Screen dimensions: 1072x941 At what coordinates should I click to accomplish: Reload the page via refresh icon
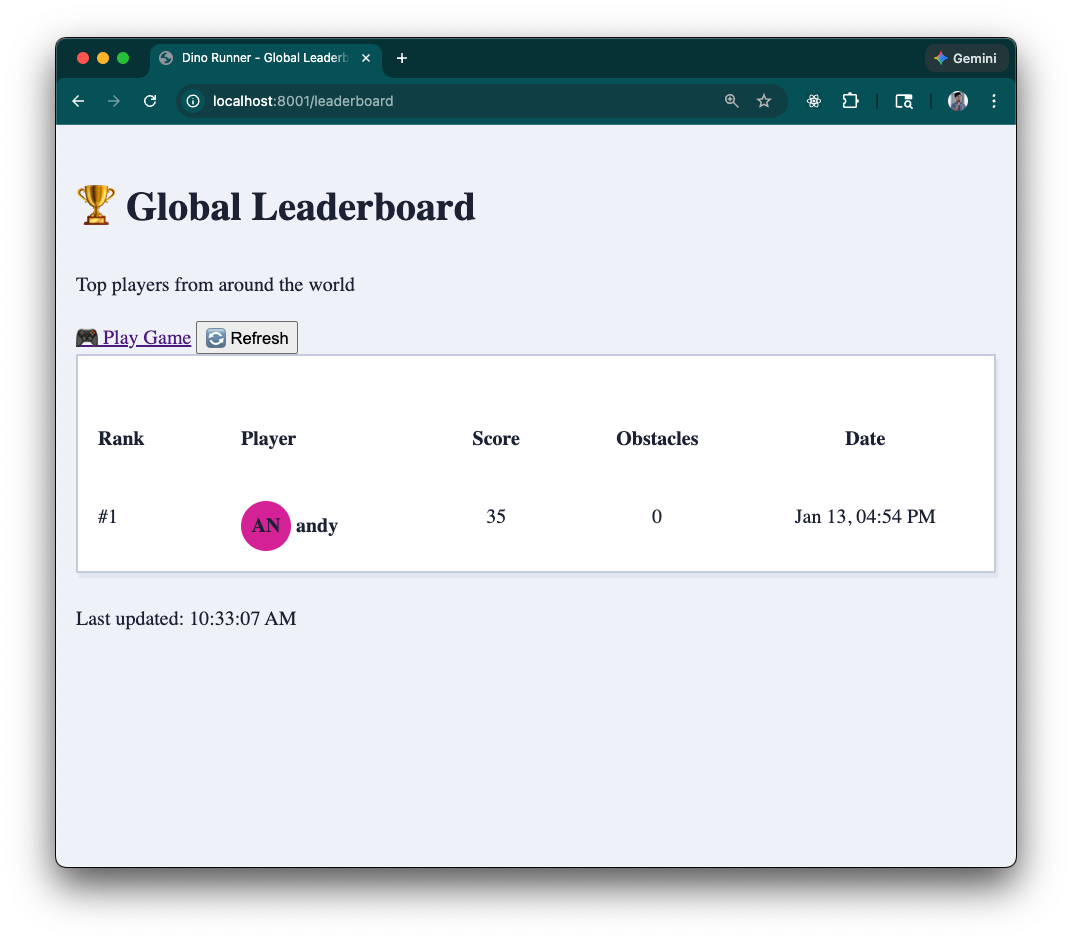(x=149, y=101)
